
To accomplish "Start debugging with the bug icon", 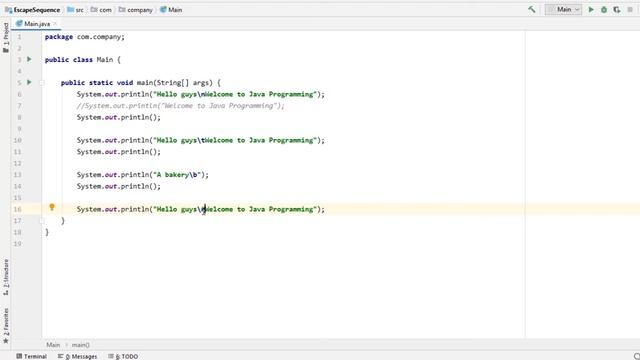I will (604, 9).
